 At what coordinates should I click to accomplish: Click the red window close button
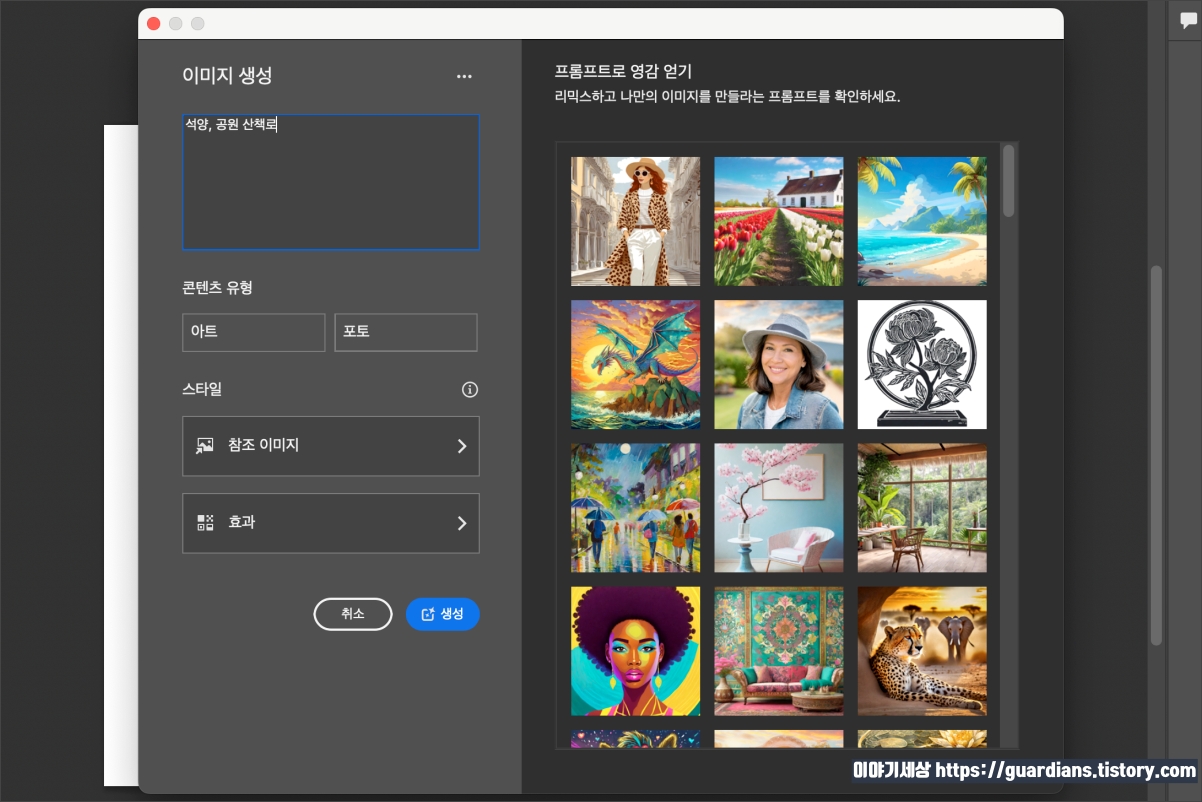coord(153,23)
